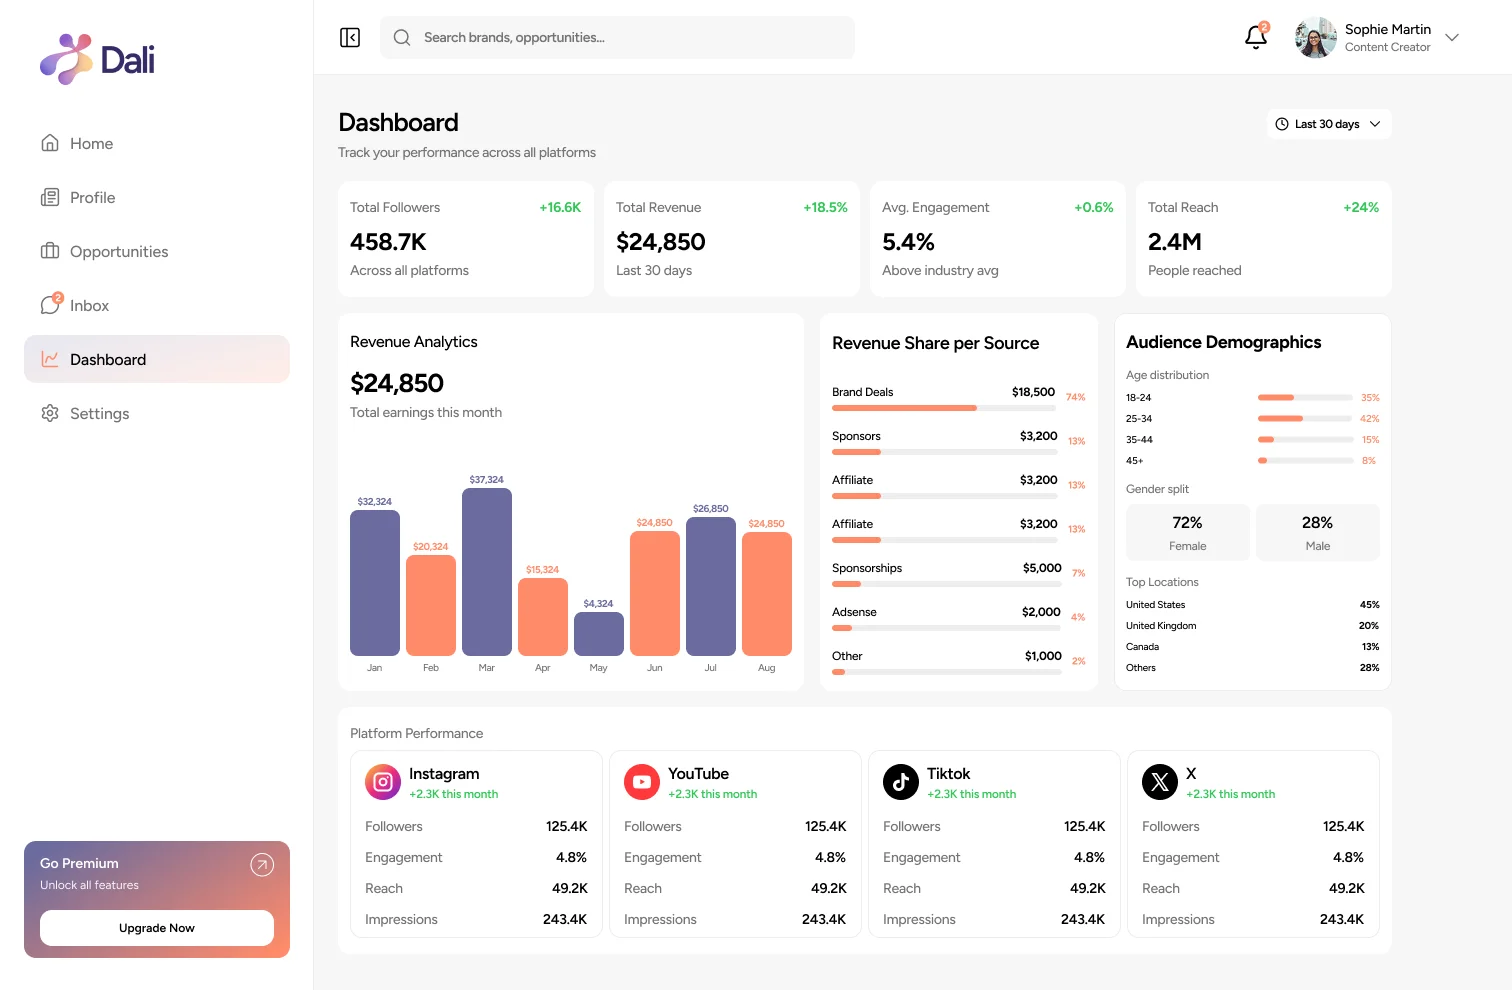
Task: Click the Go Premium arrow icon
Action: pyautogui.click(x=262, y=865)
